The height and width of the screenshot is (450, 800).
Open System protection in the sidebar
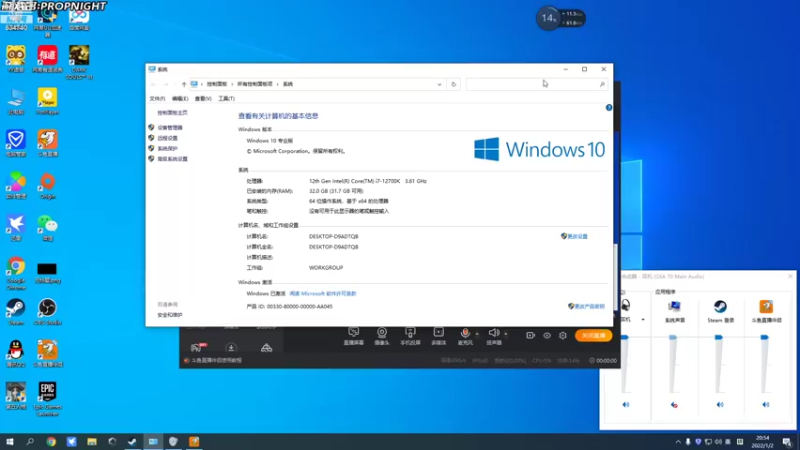coord(167,148)
